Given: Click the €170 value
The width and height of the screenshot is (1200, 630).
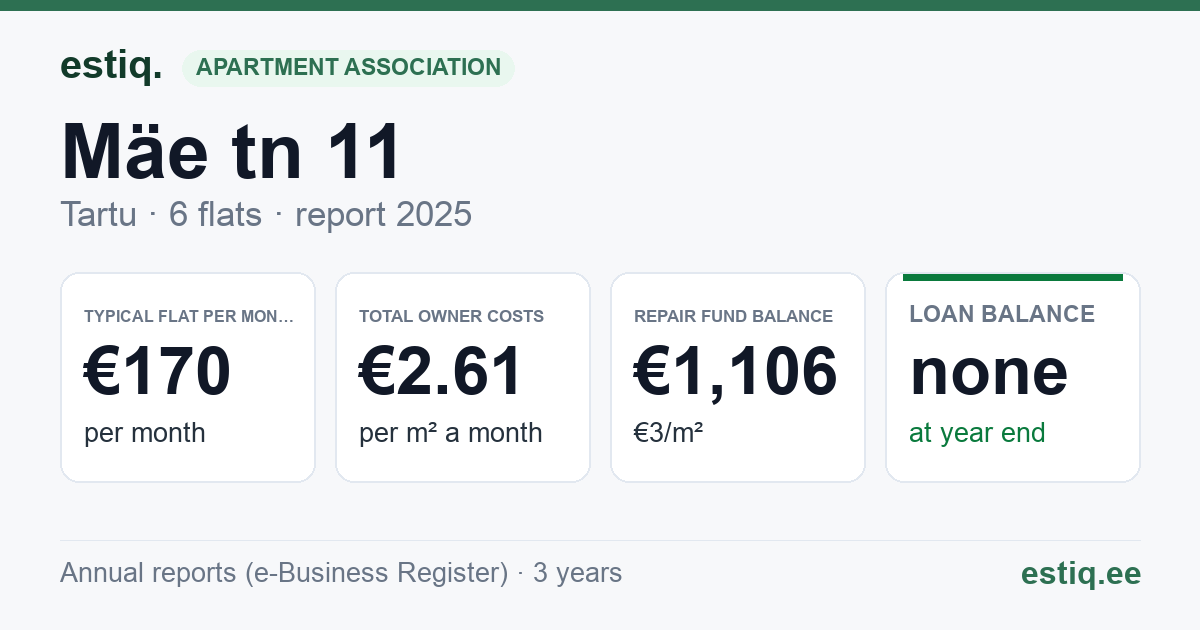Looking at the screenshot, I should [x=157, y=372].
